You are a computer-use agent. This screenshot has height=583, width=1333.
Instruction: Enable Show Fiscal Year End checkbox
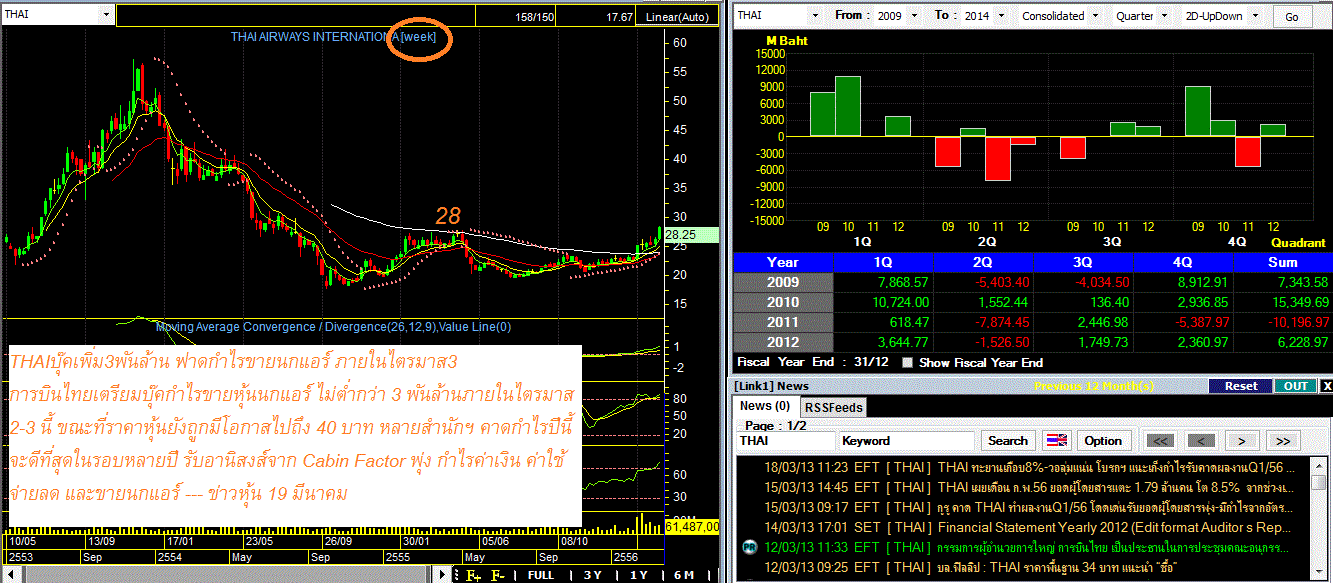coord(907,363)
